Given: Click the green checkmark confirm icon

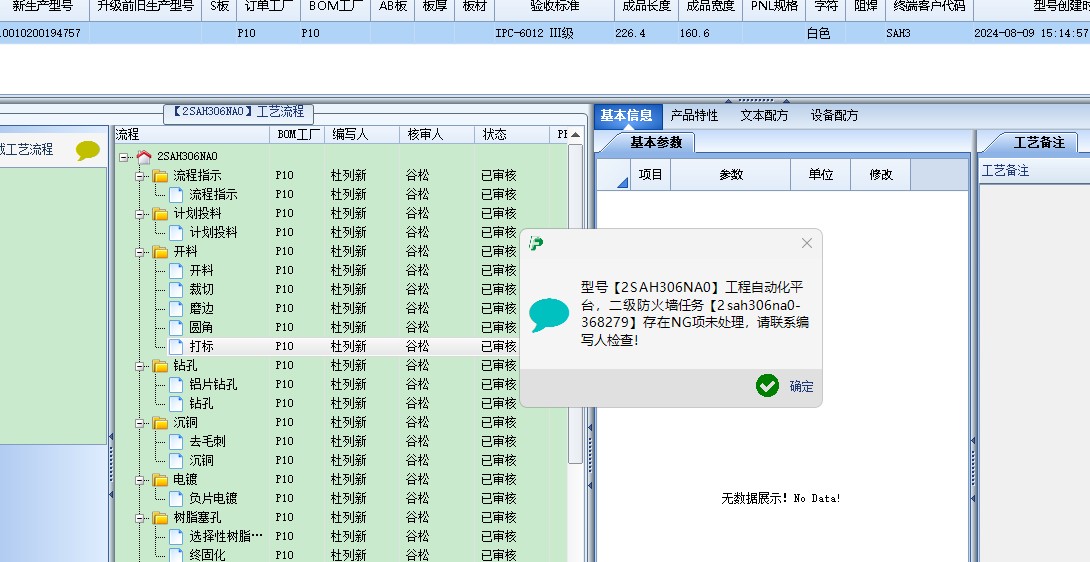Looking at the screenshot, I should (x=767, y=385).
